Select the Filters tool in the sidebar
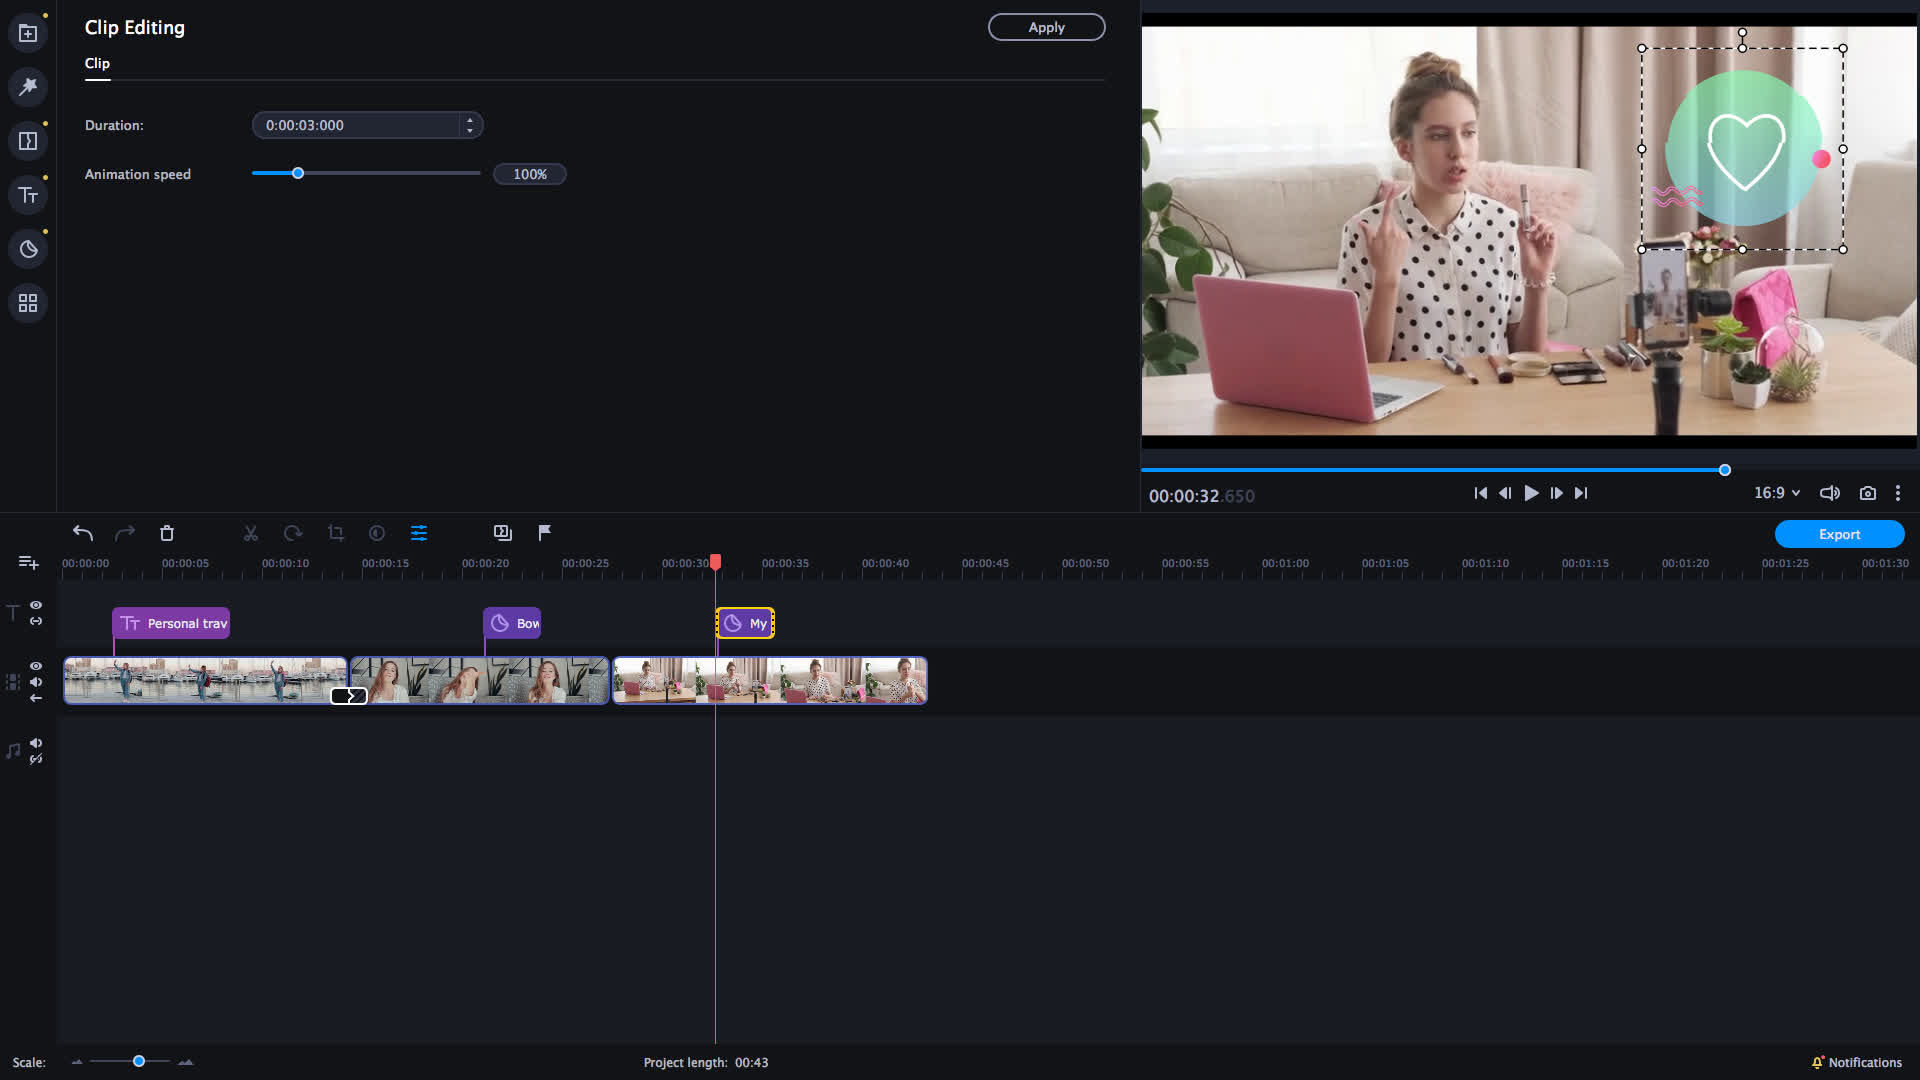The height and width of the screenshot is (1080, 1920). pyautogui.click(x=27, y=87)
